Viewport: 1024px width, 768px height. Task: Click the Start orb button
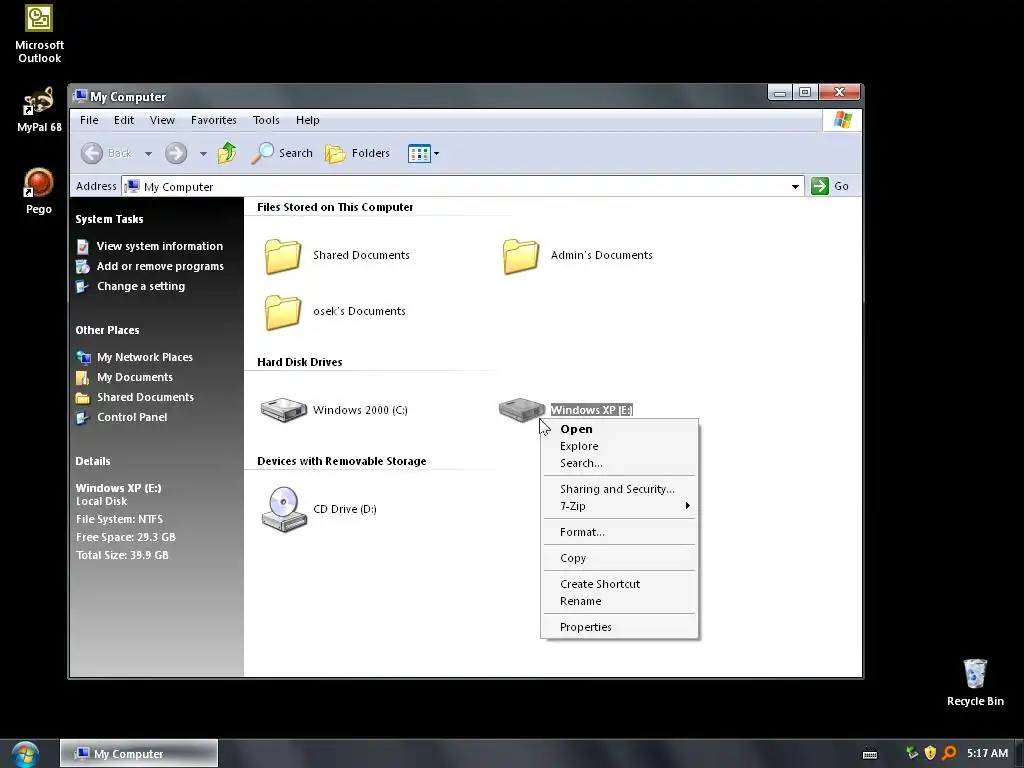[25, 754]
